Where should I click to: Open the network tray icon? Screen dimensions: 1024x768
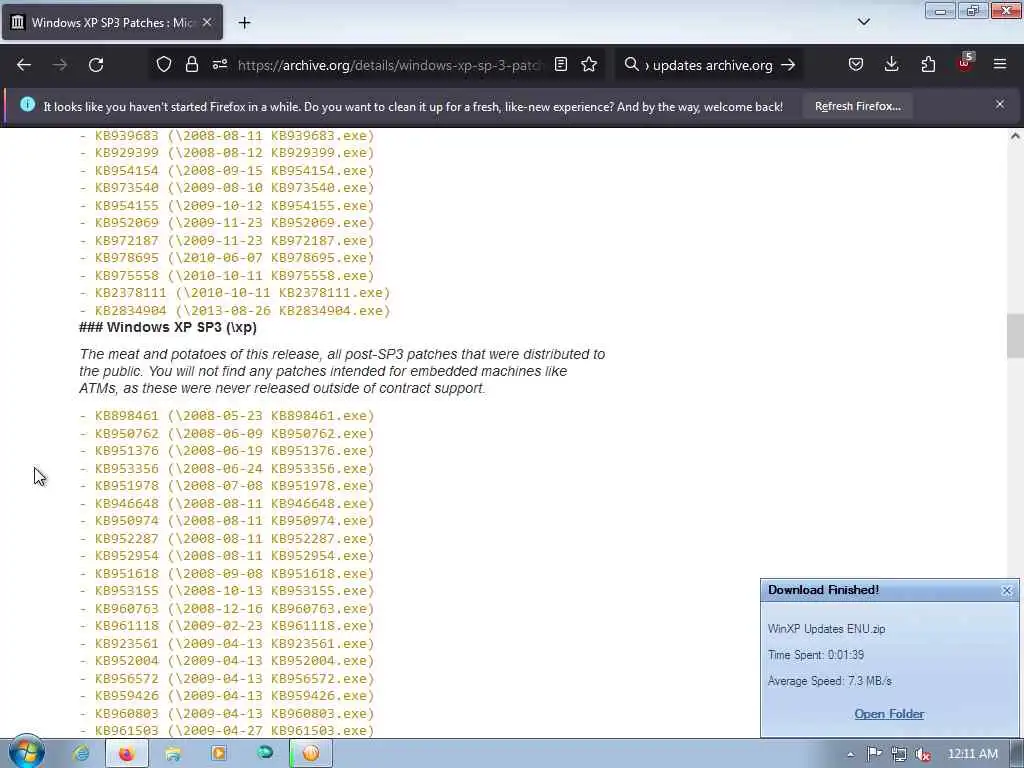(x=899, y=754)
